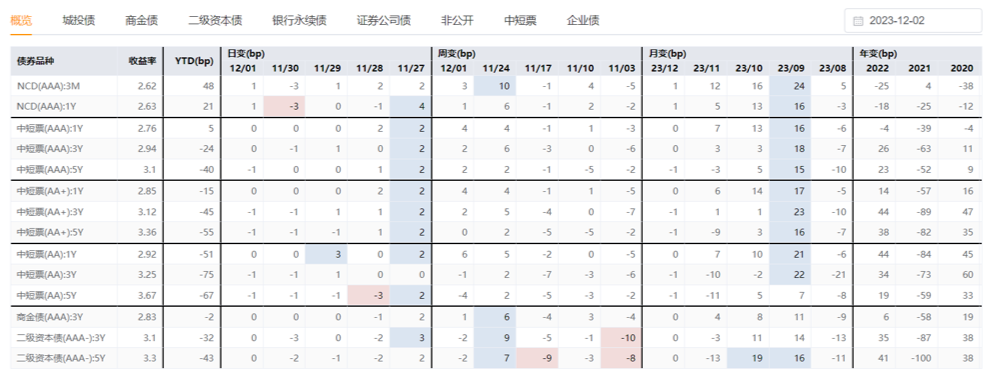Click the 日变(bp) group header
This screenshot has height=380, width=995.
[246, 54]
